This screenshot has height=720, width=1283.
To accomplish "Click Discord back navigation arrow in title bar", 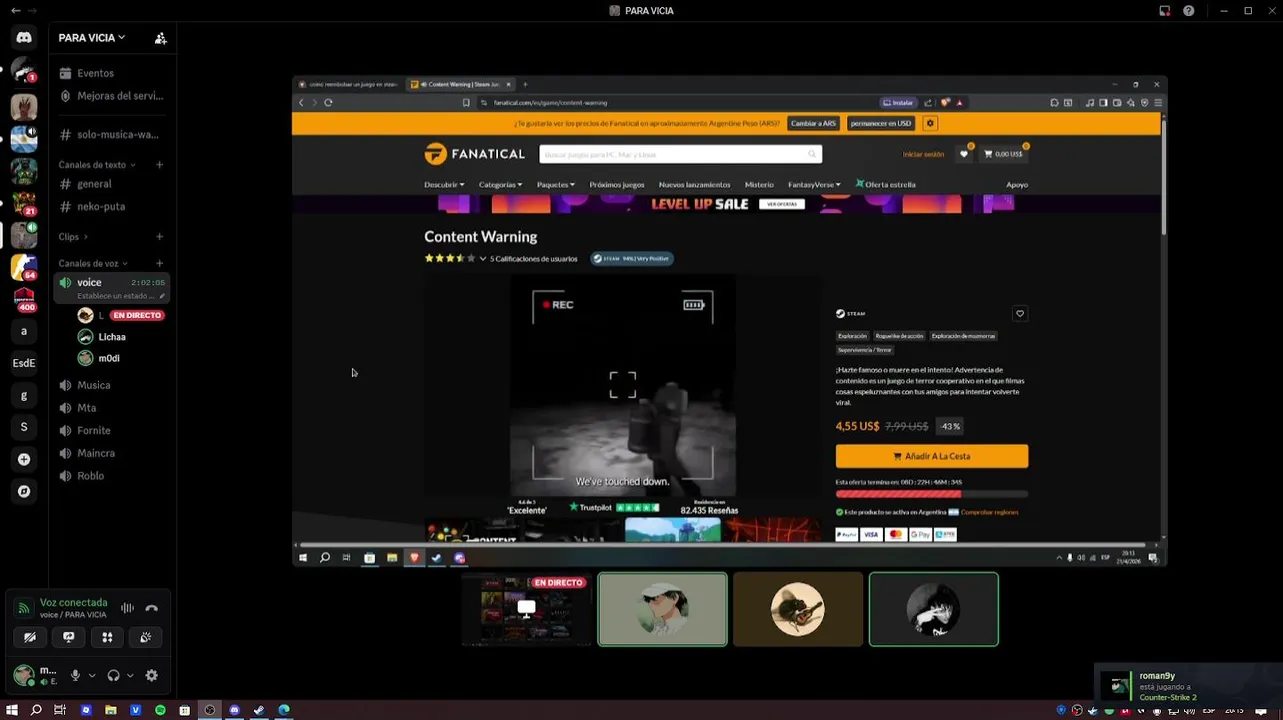I will [15, 10].
